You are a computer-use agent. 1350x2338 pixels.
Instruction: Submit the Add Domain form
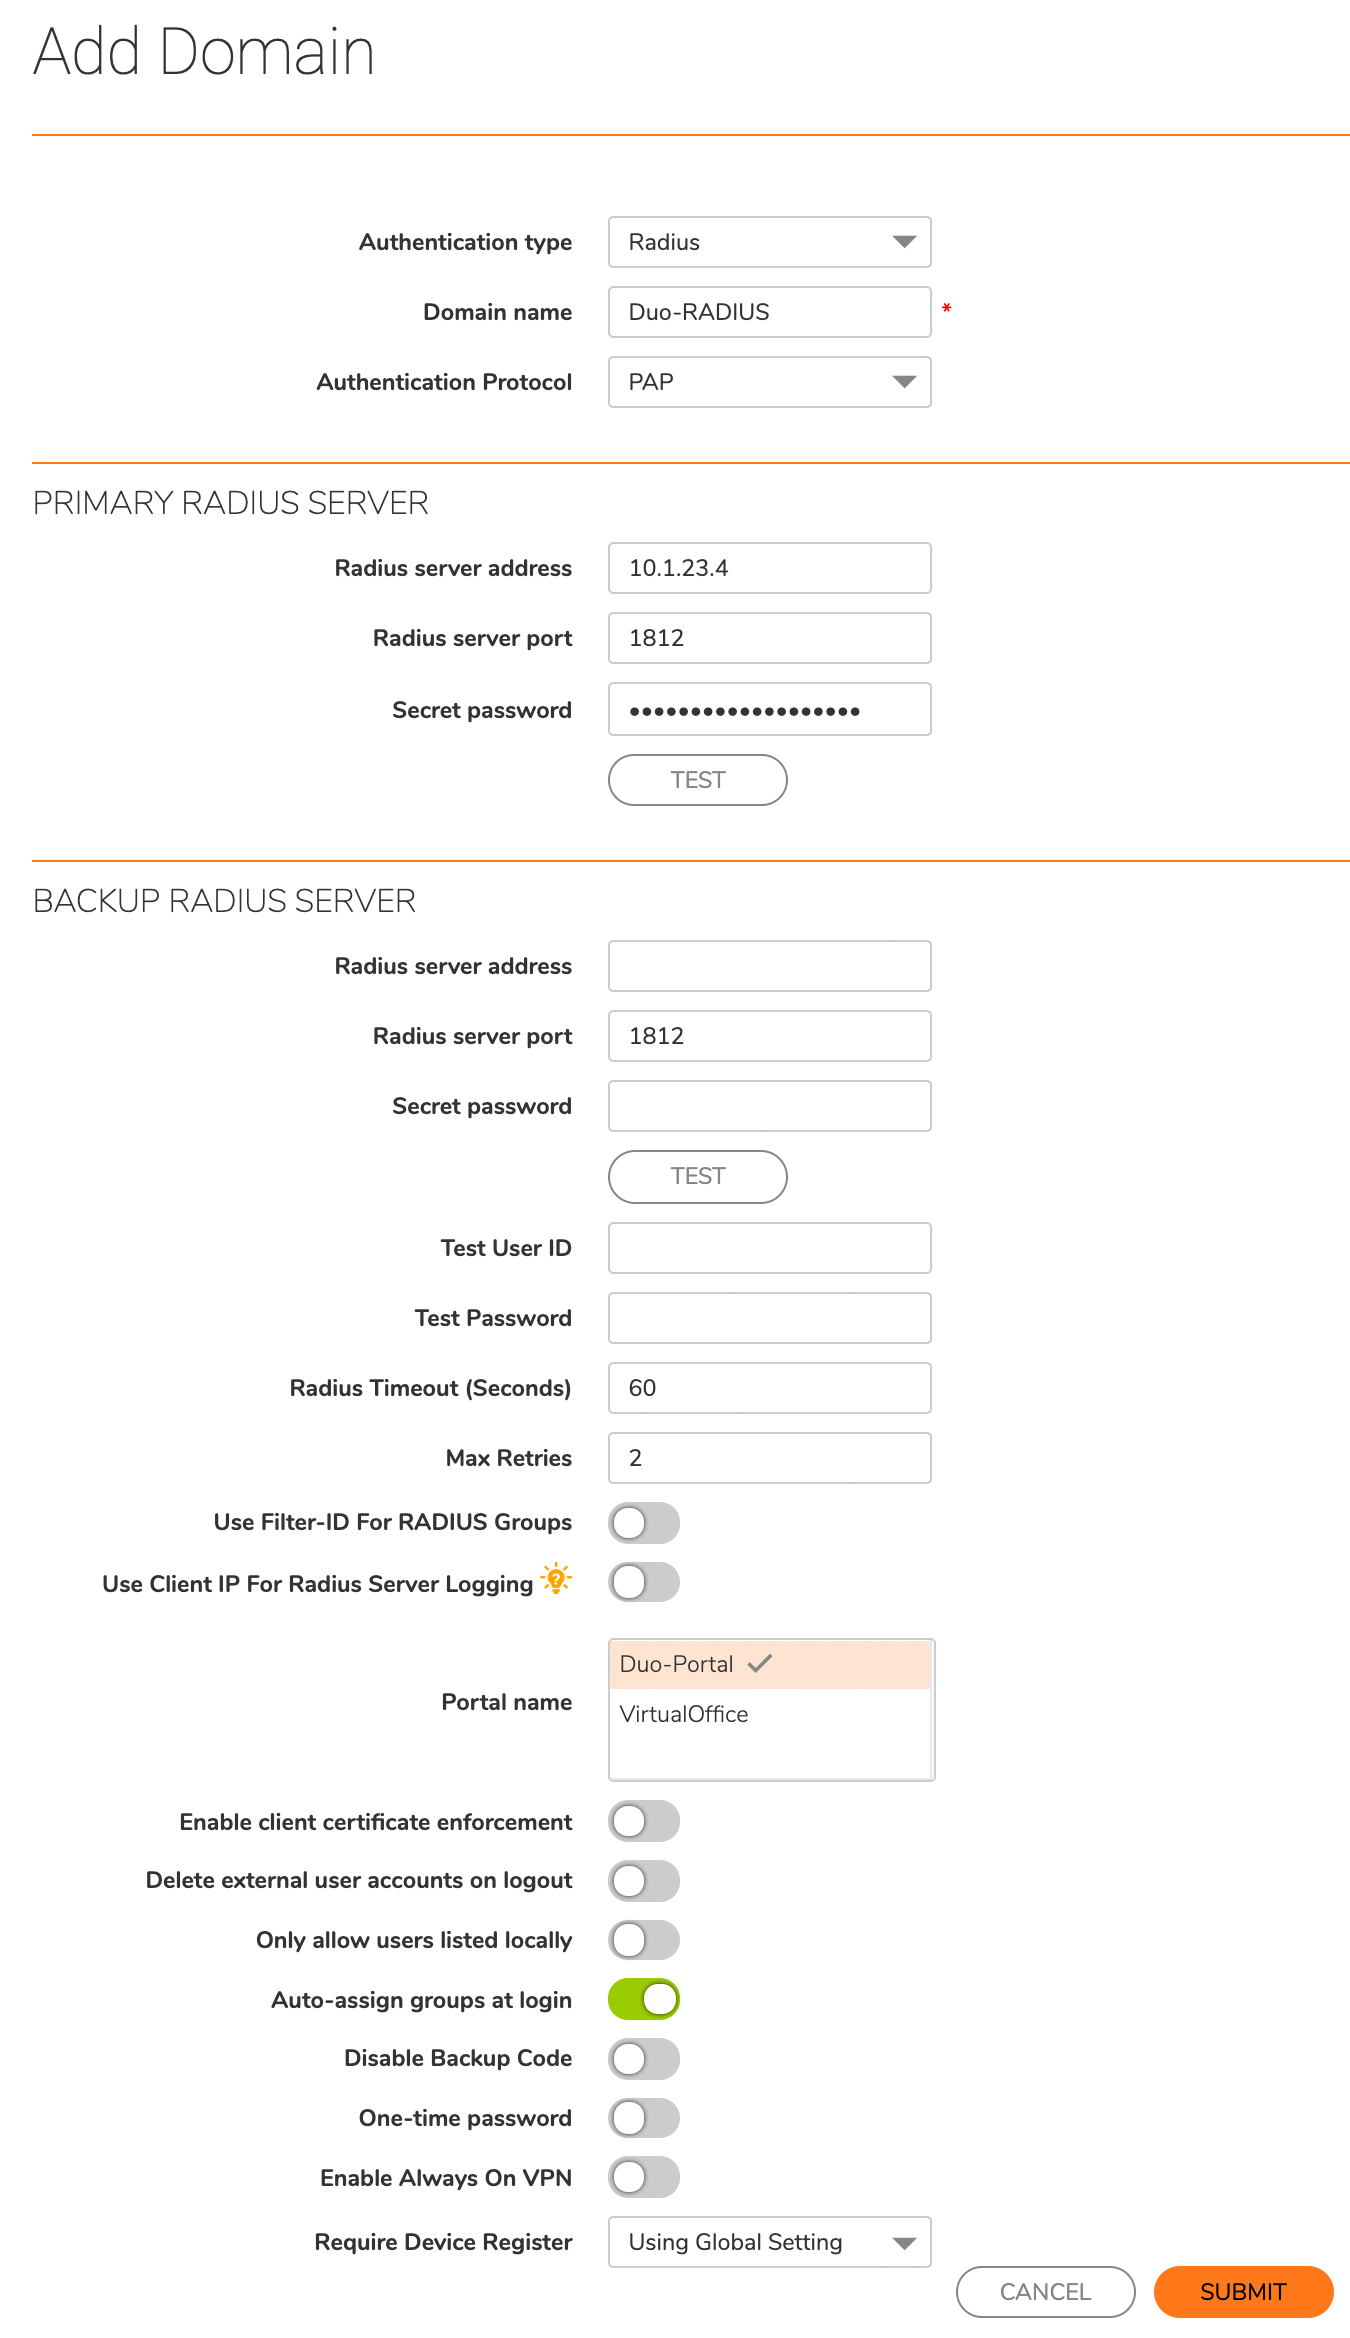click(x=1243, y=2292)
